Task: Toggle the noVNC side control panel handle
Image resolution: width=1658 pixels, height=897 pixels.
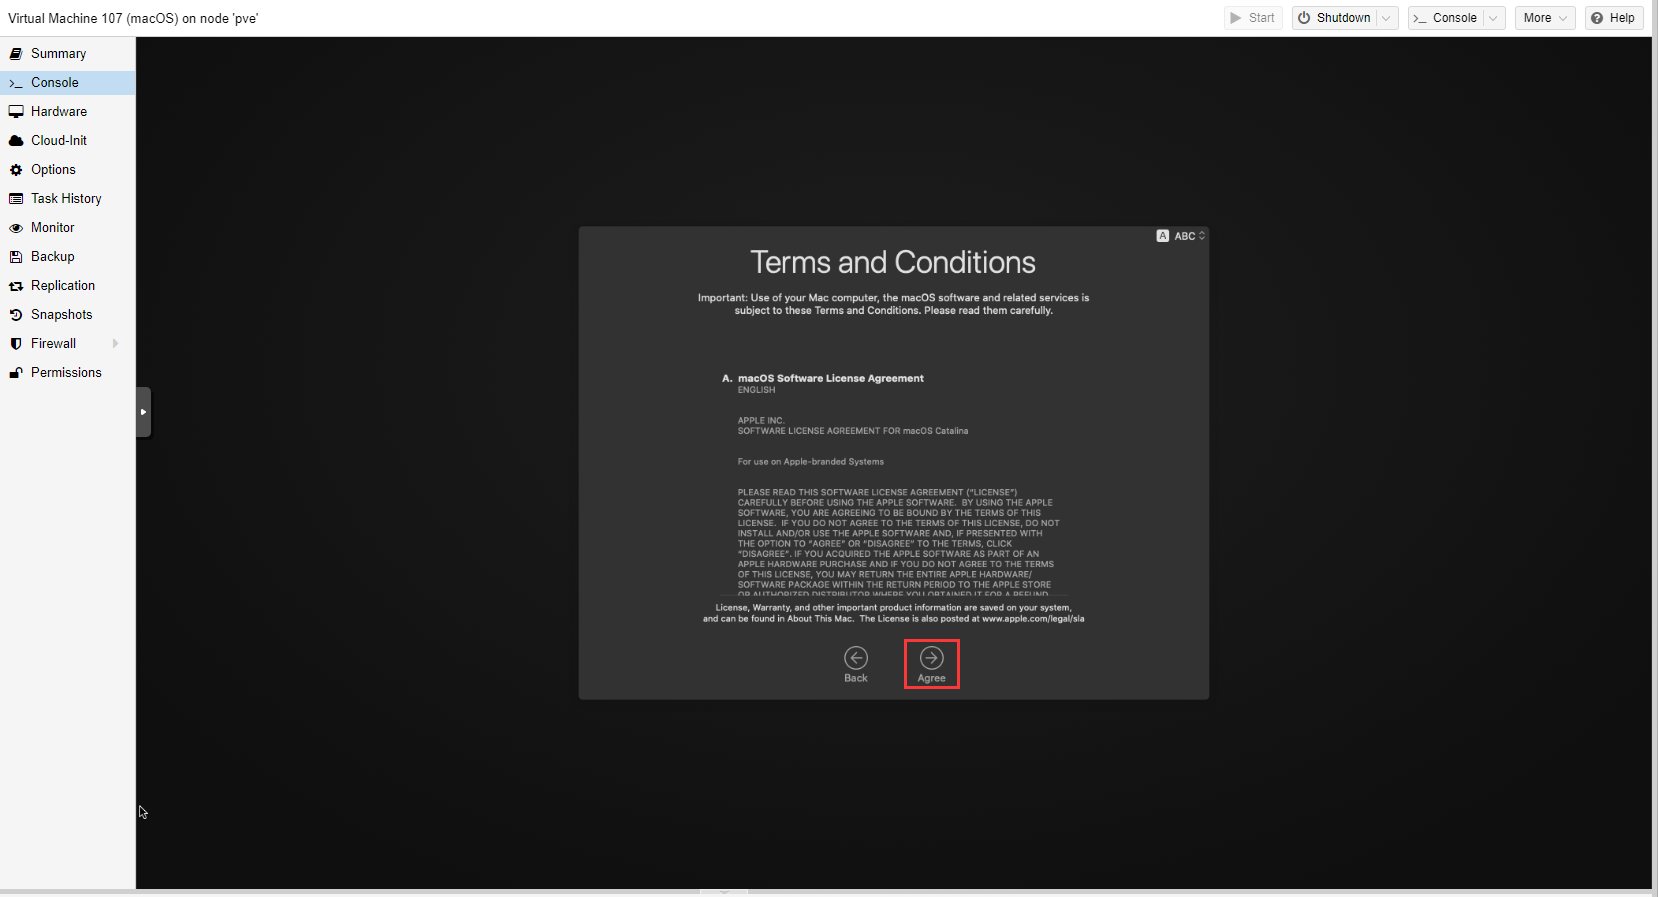Action: pyautogui.click(x=143, y=412)
